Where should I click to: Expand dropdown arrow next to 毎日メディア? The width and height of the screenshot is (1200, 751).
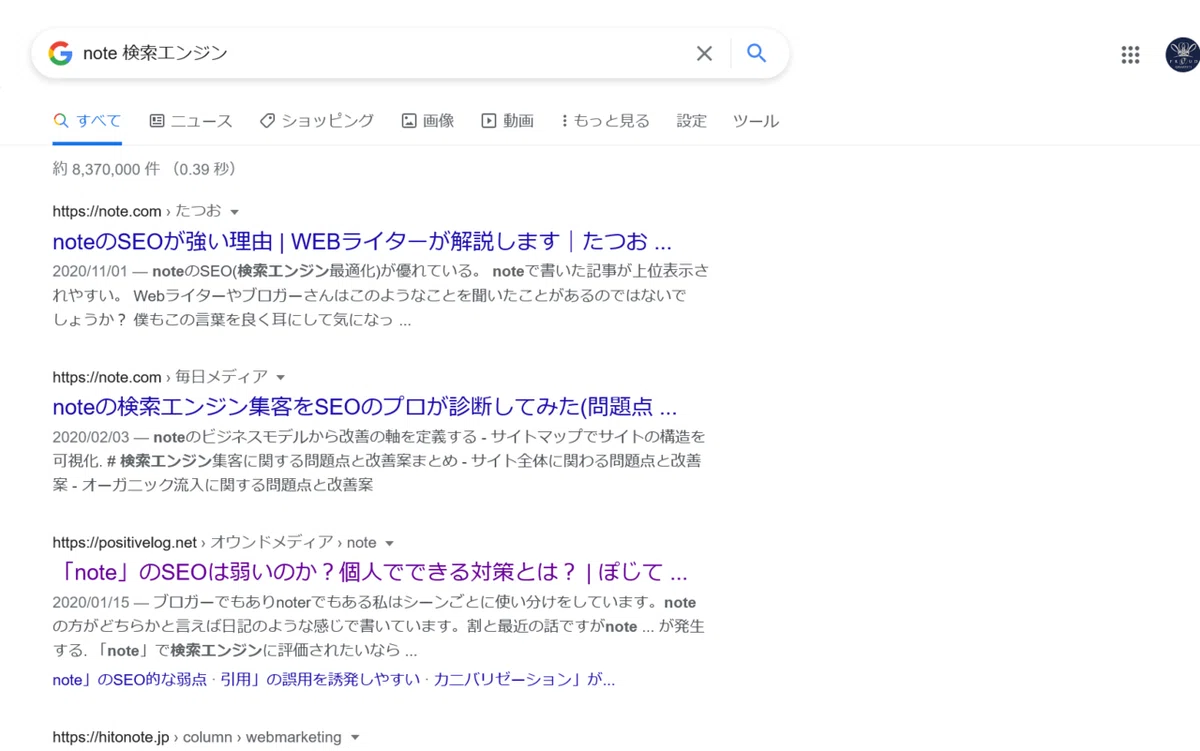point(280,378)
